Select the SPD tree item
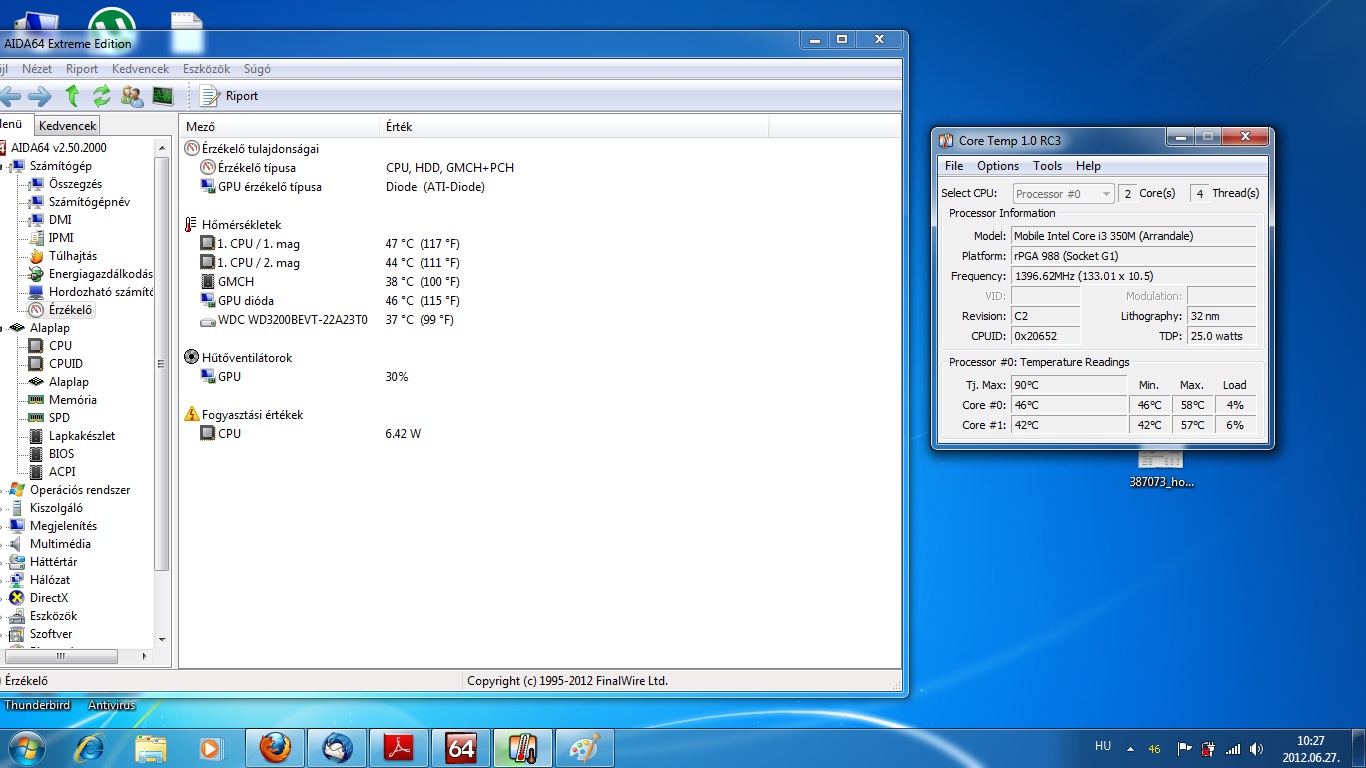 (59, 418)
